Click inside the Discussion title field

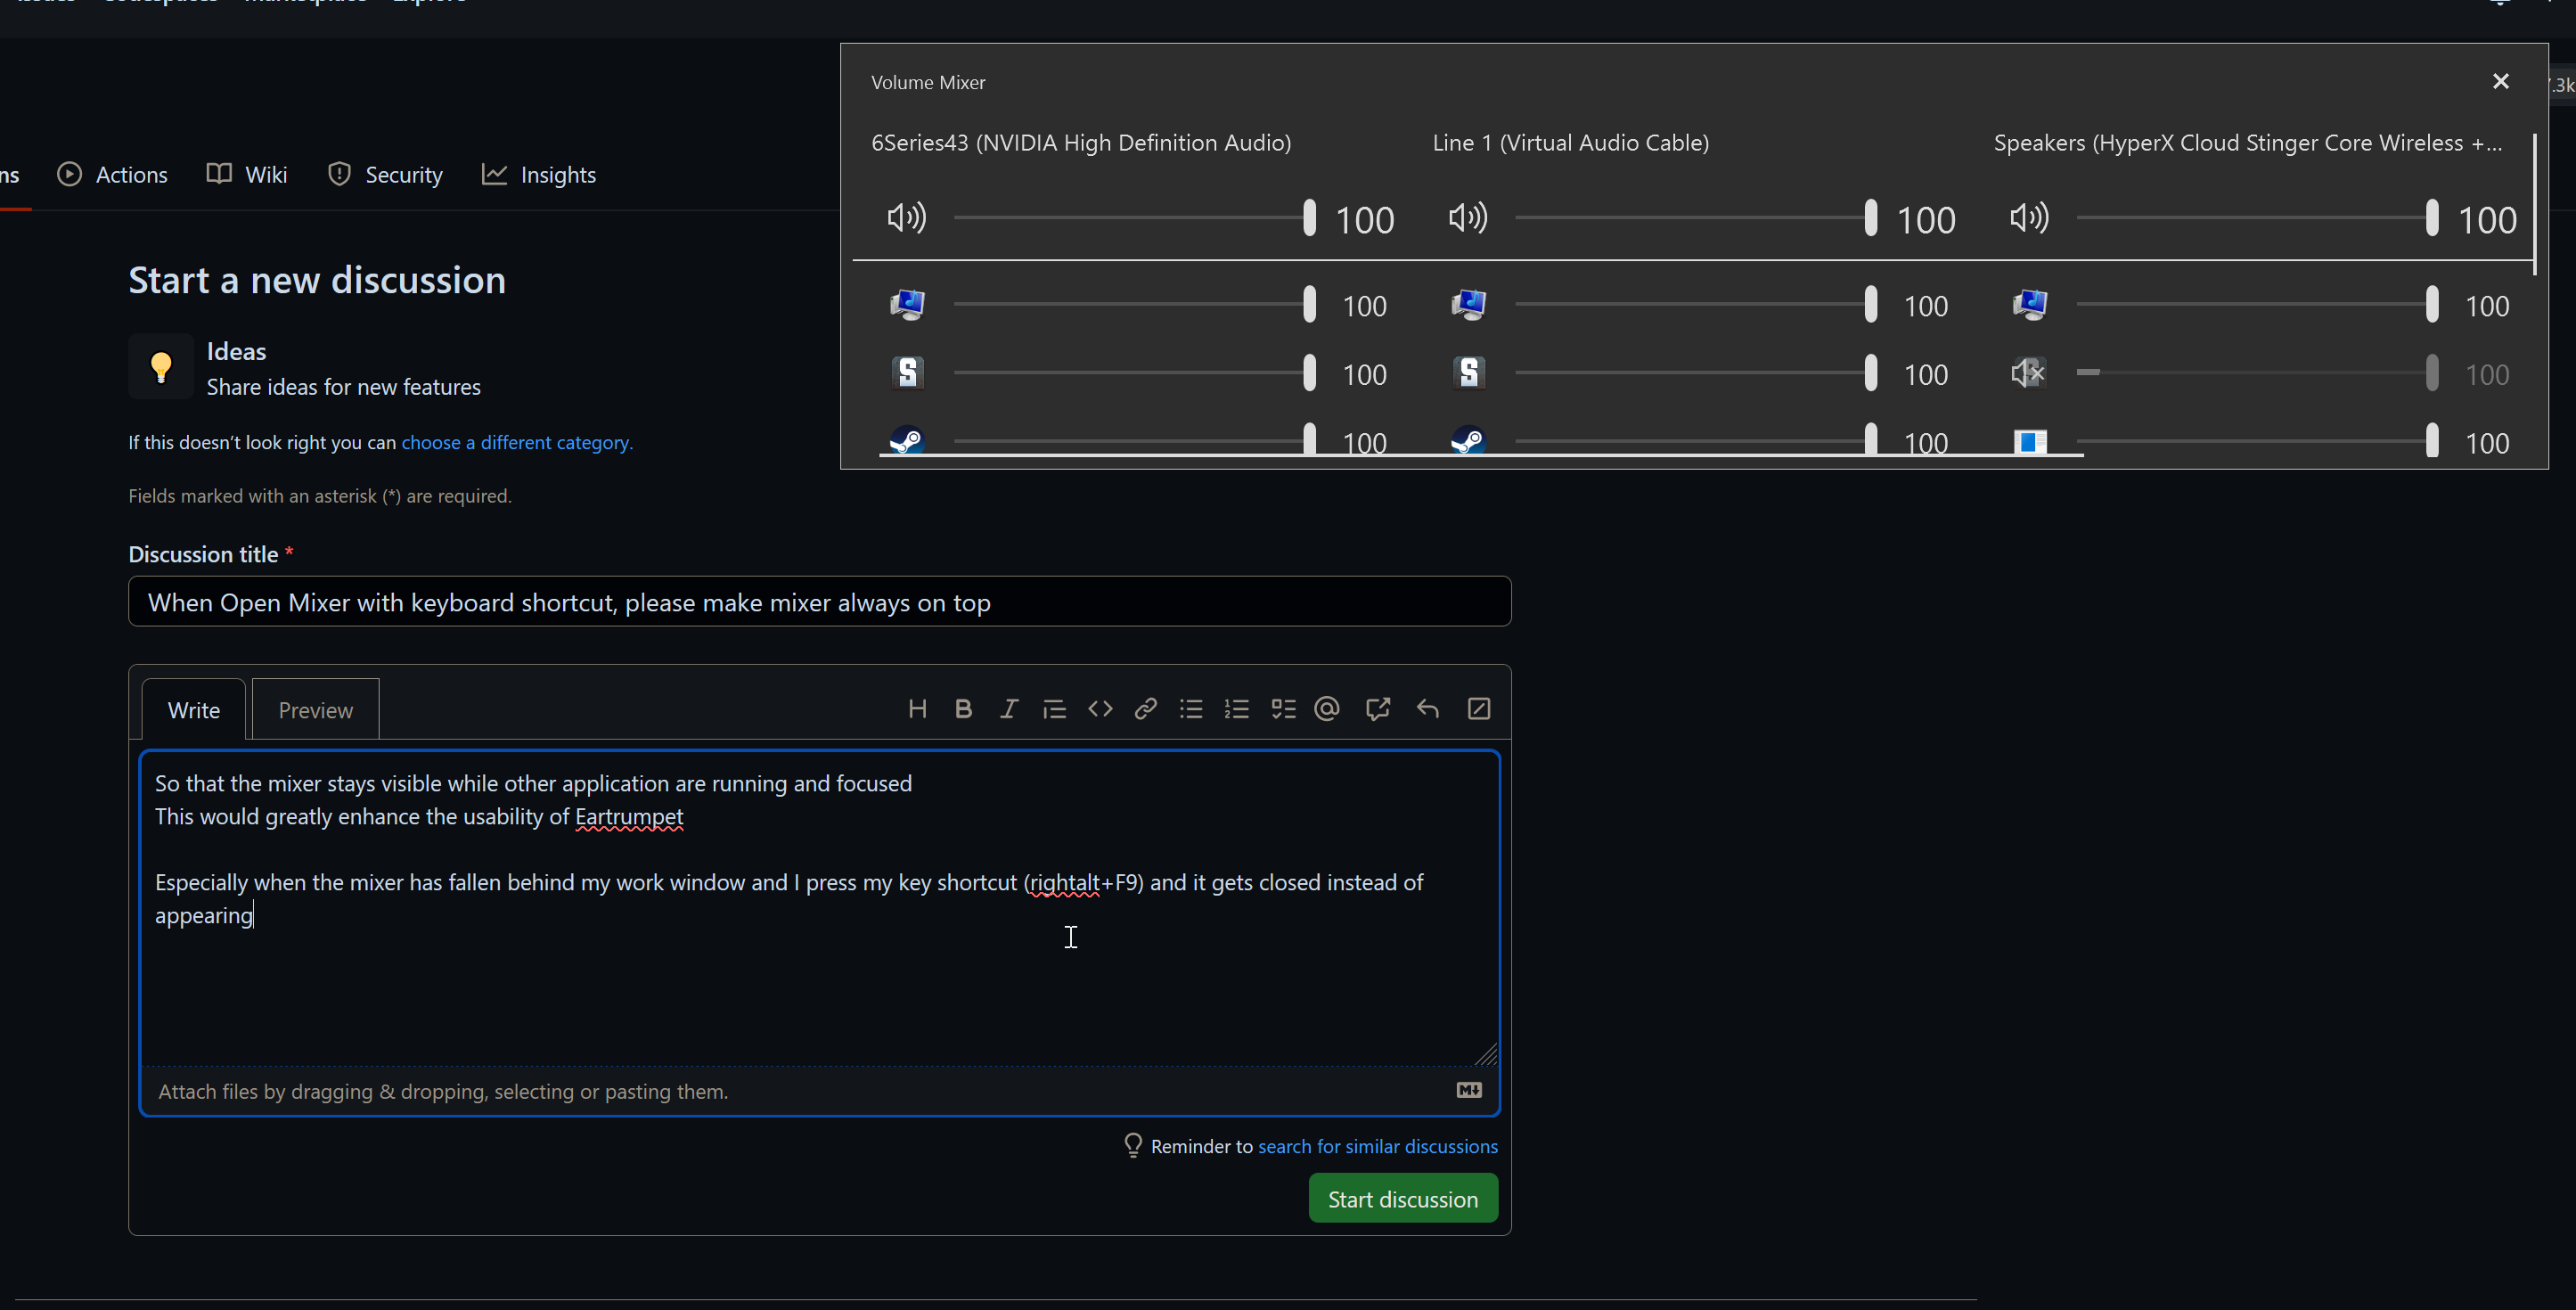[820, 601]
